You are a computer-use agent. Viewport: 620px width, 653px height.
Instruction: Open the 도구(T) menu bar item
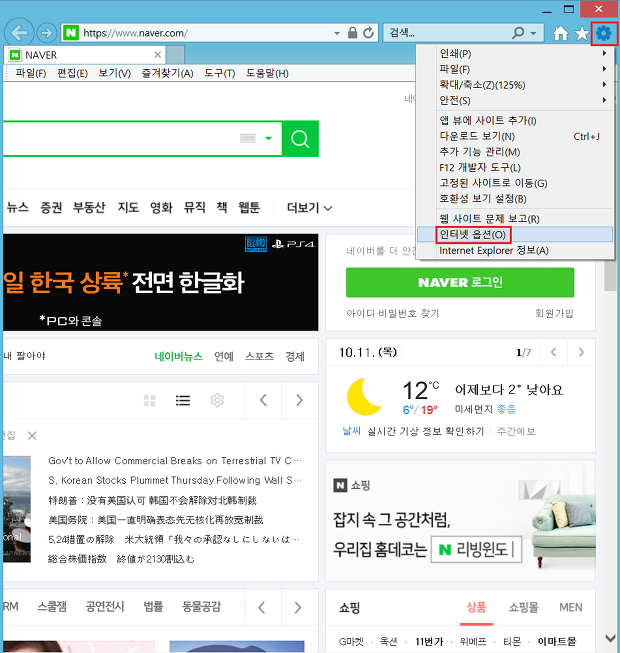click(x=219, y=73)
